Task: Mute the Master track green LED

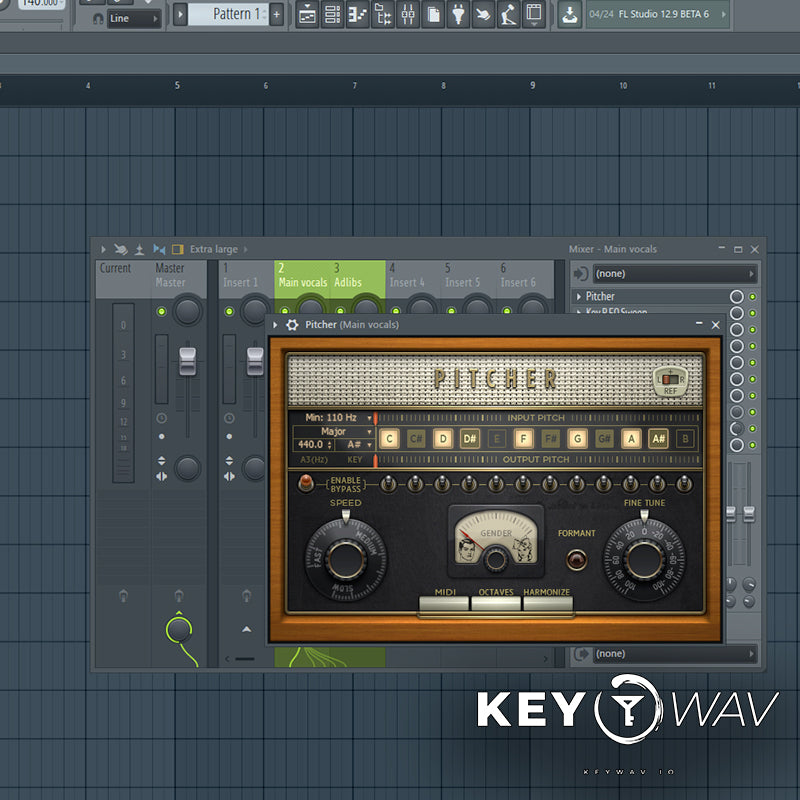Action: [161, 311]
